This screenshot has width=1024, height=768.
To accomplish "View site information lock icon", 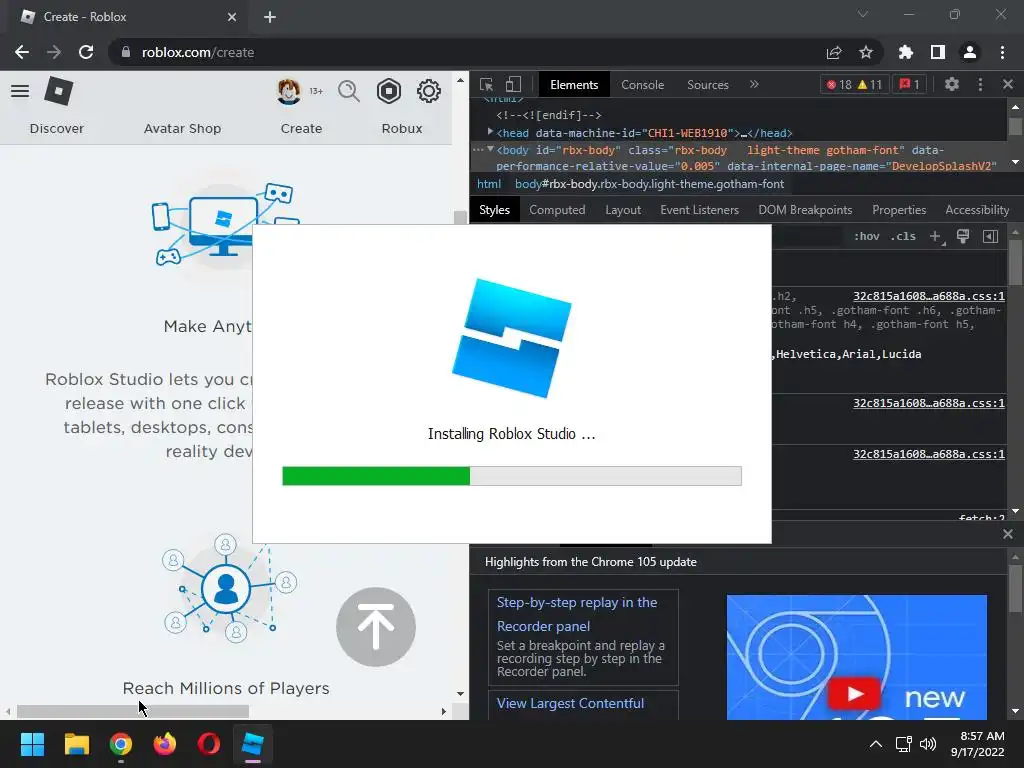I will (126, 52).
